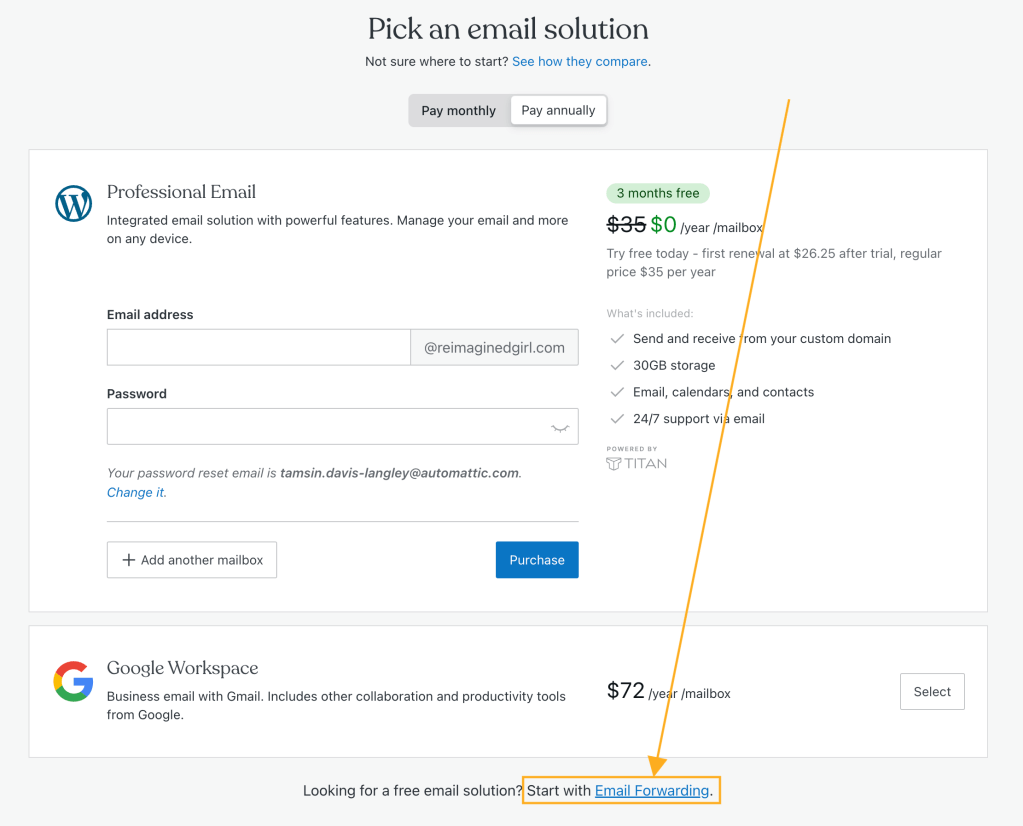Switch billing to Pay monthly
Image resolution: width=1023 pixels, height=826 pixels.
[459, 110]
